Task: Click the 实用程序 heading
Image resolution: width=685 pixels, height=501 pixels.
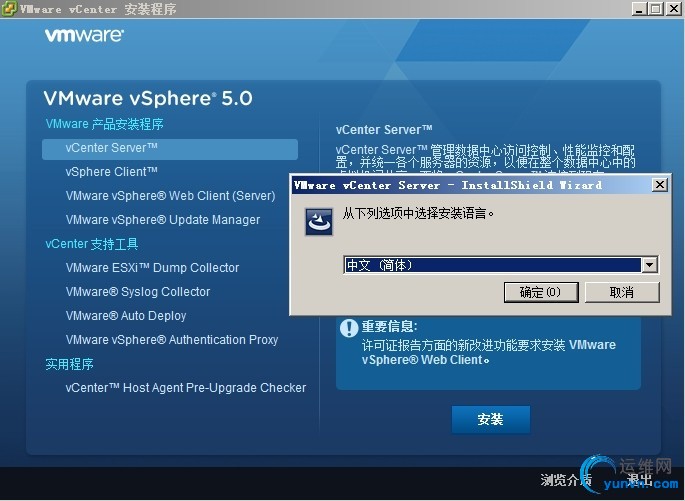Action: [x=69, y=364]
